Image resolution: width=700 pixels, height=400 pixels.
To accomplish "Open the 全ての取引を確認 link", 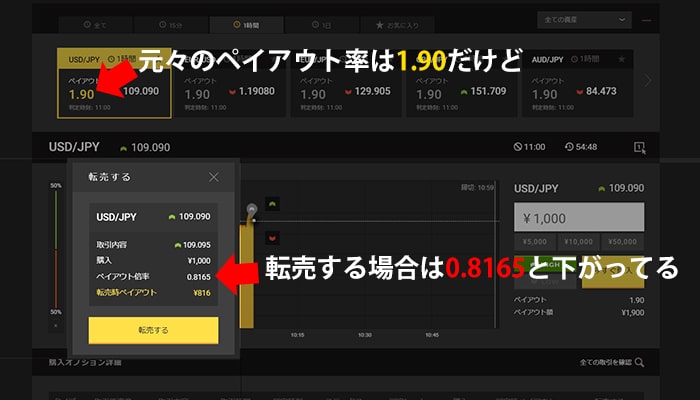I will click(606, 362).
